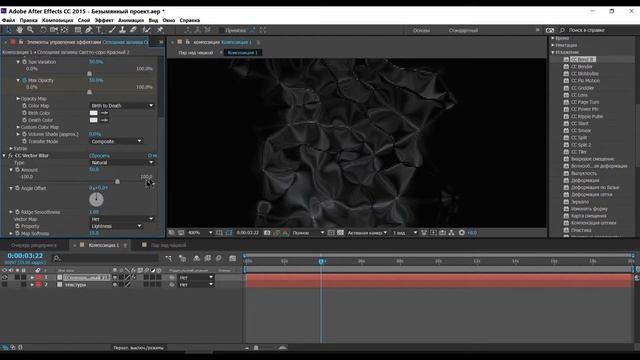Select the Type text tool

pos(99,30)
